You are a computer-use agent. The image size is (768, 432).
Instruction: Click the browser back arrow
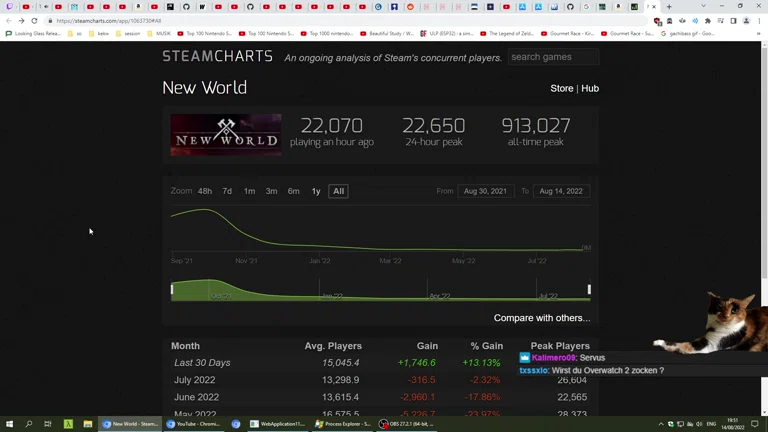[x=9, y=20]
